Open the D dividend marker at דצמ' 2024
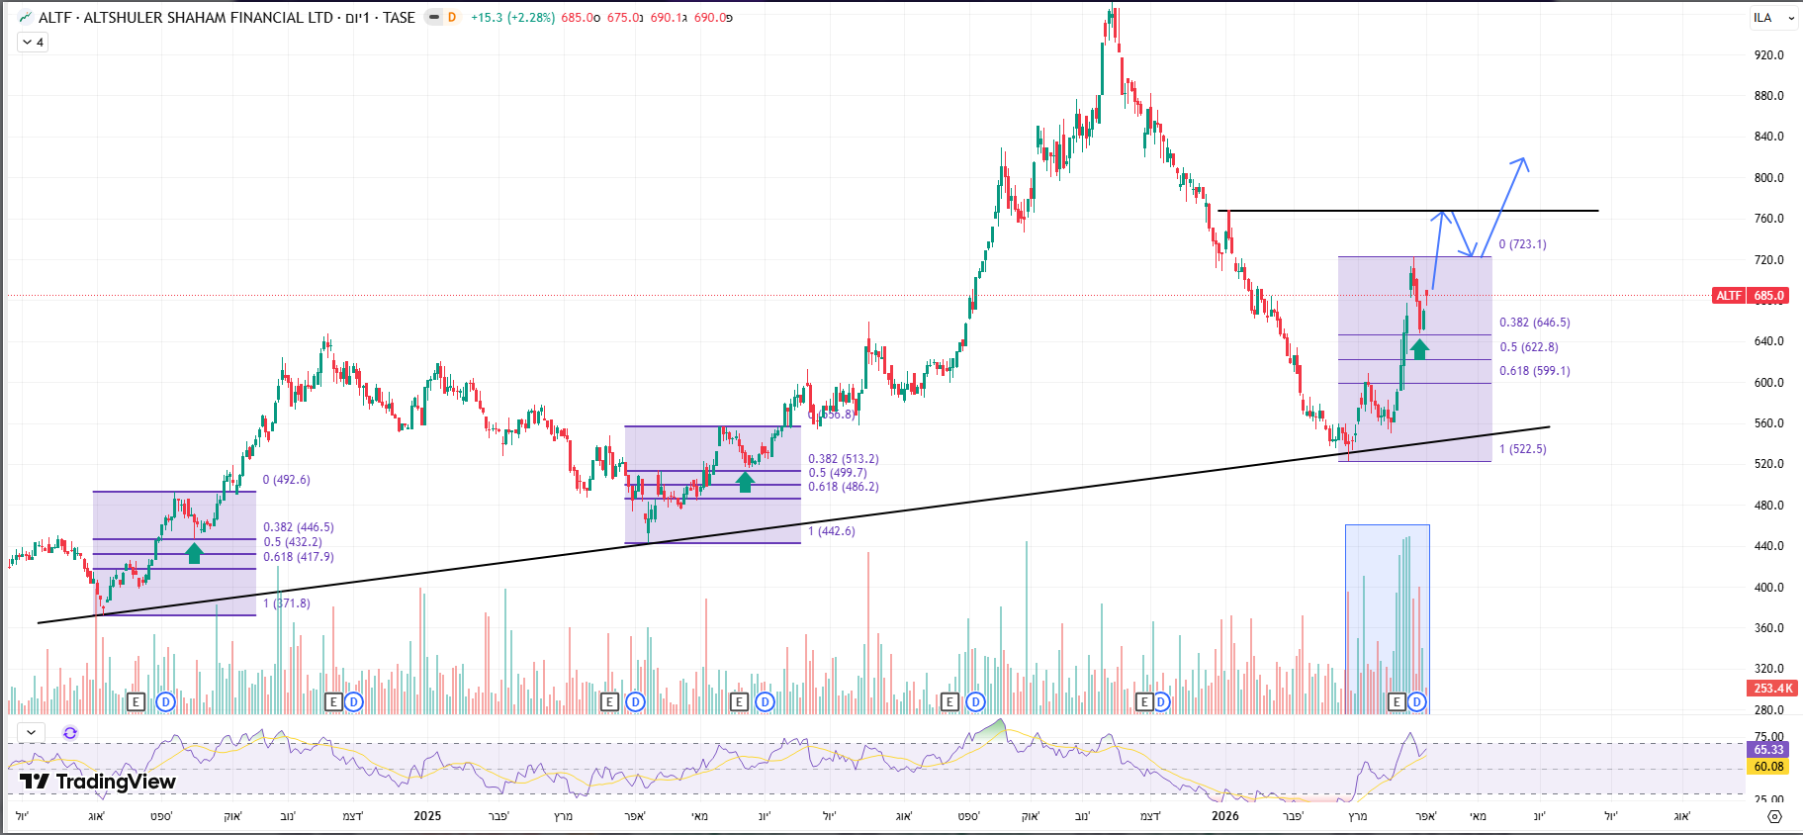1803x835 pixels. 353,702
